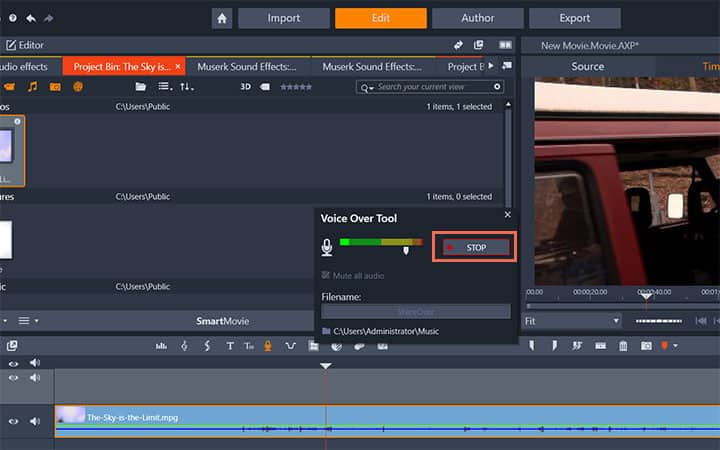Viewport: 720px width, 450px height.
Task: Open the hamburger menu dropdown left of SmartMovie
Action: click(x=28, y=321)
